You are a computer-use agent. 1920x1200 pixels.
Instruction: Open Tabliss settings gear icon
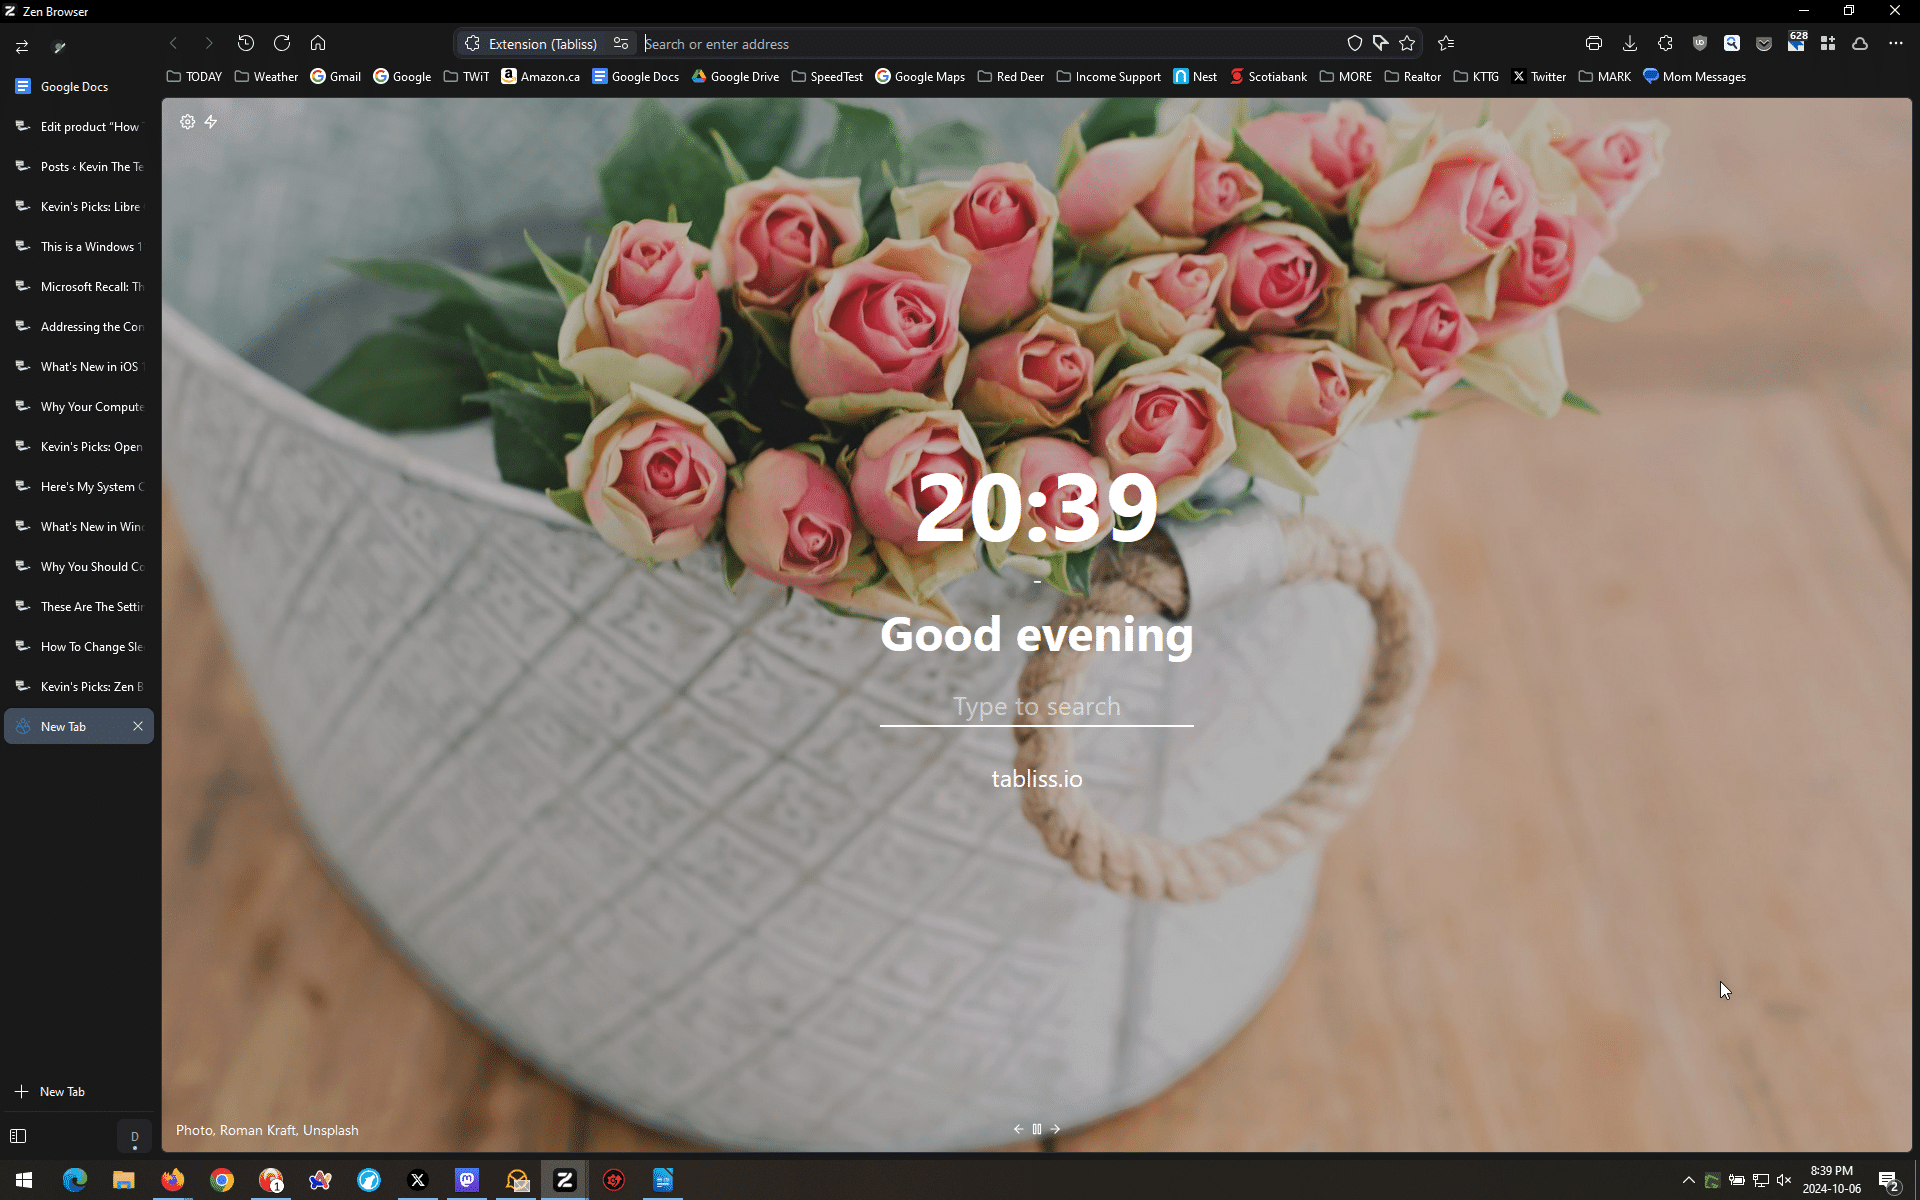[187, 122]
